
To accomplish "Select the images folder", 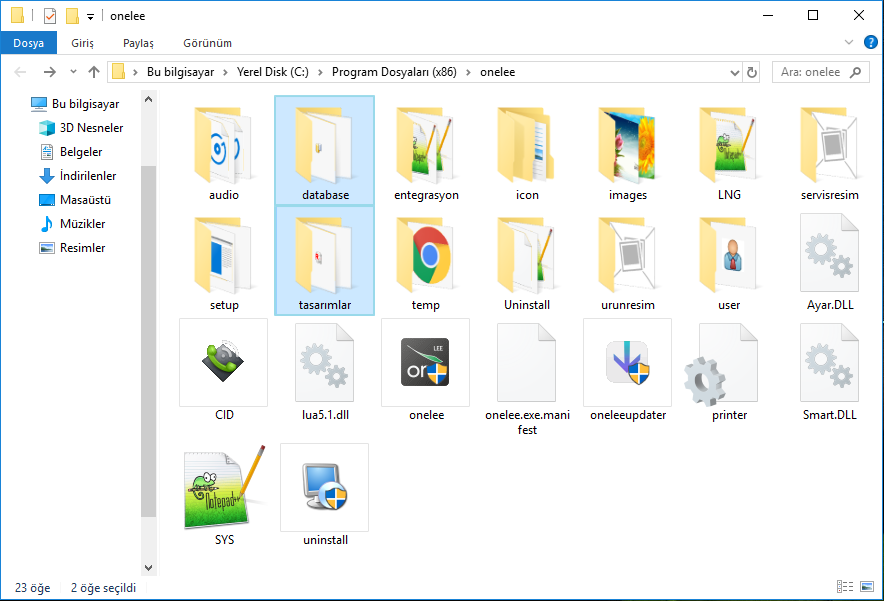I will coord(628,151).
